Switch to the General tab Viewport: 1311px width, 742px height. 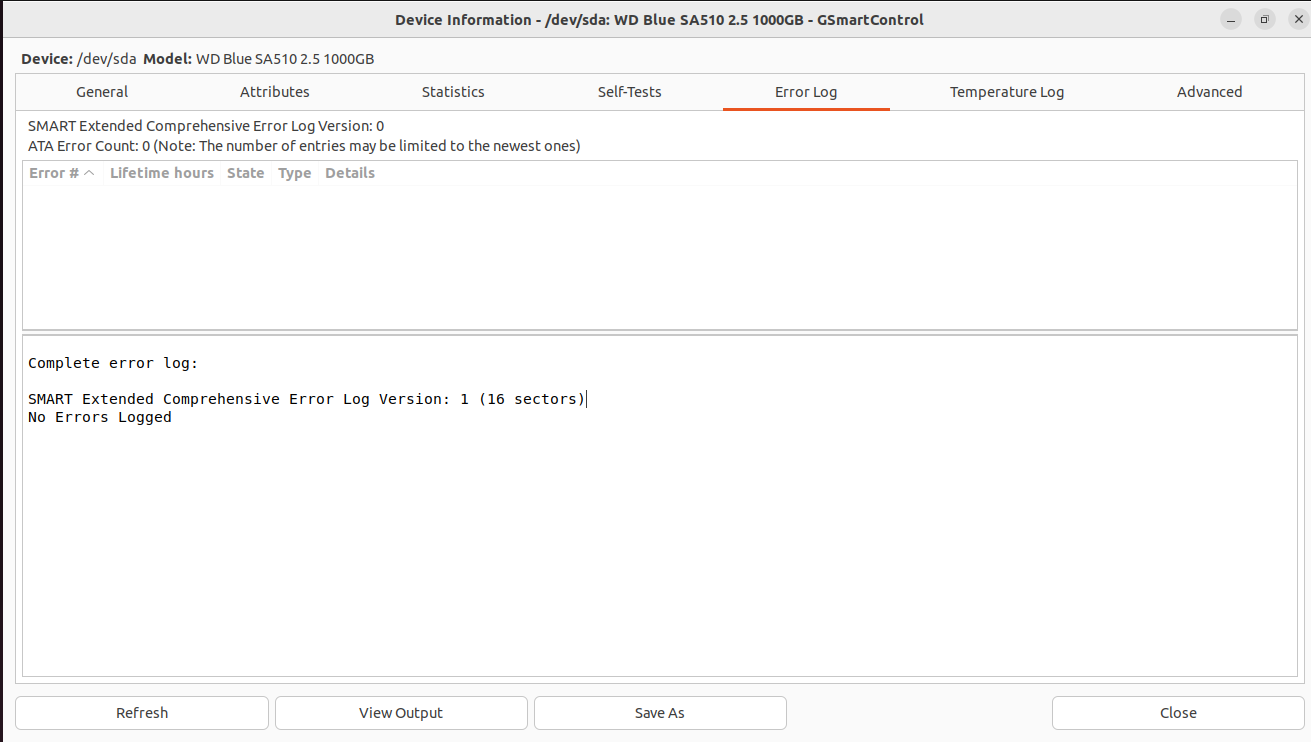tap(102, 92)
